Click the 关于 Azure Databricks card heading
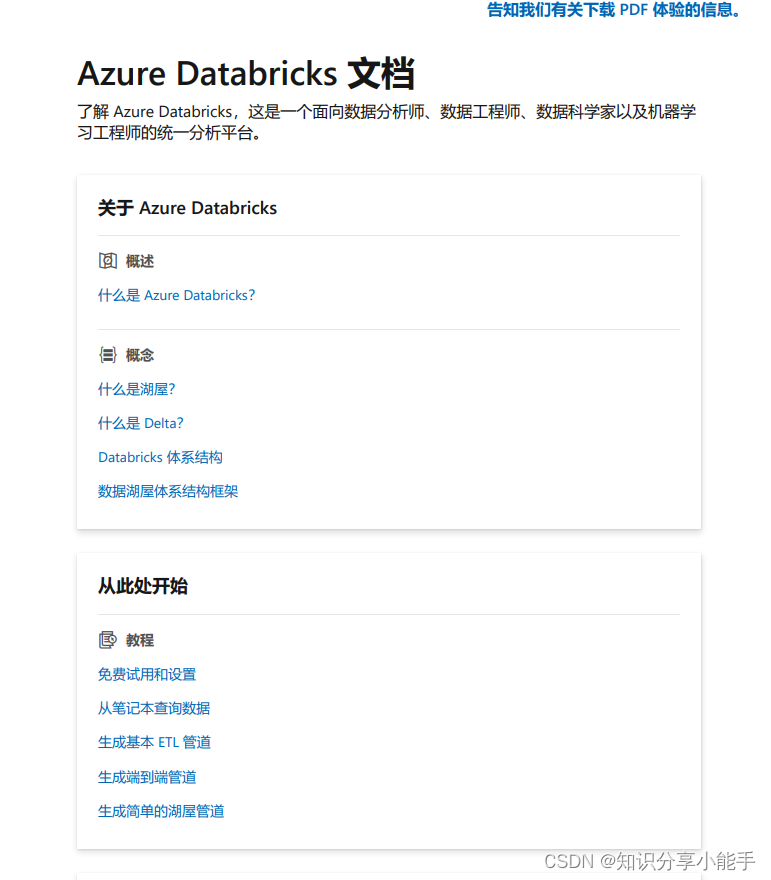The width and height of the screenshot is (771, 880). (187, 208)
